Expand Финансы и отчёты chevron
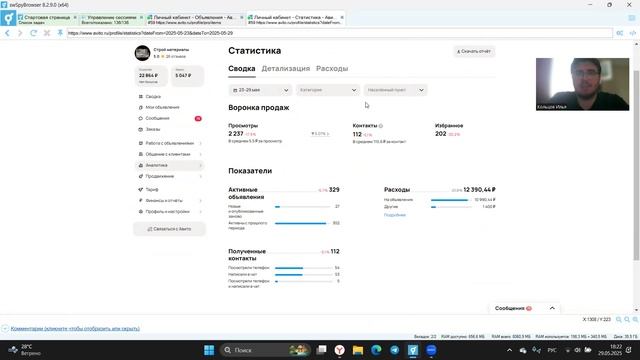Image resolution: width=640 pixels, height=360 pixels. coord(200,201)
